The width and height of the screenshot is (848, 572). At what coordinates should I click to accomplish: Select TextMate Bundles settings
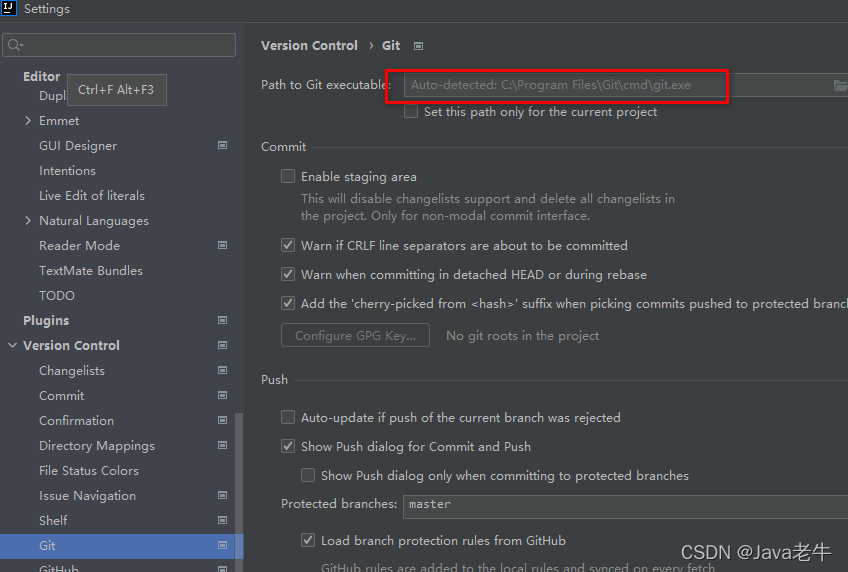point(91,270)
